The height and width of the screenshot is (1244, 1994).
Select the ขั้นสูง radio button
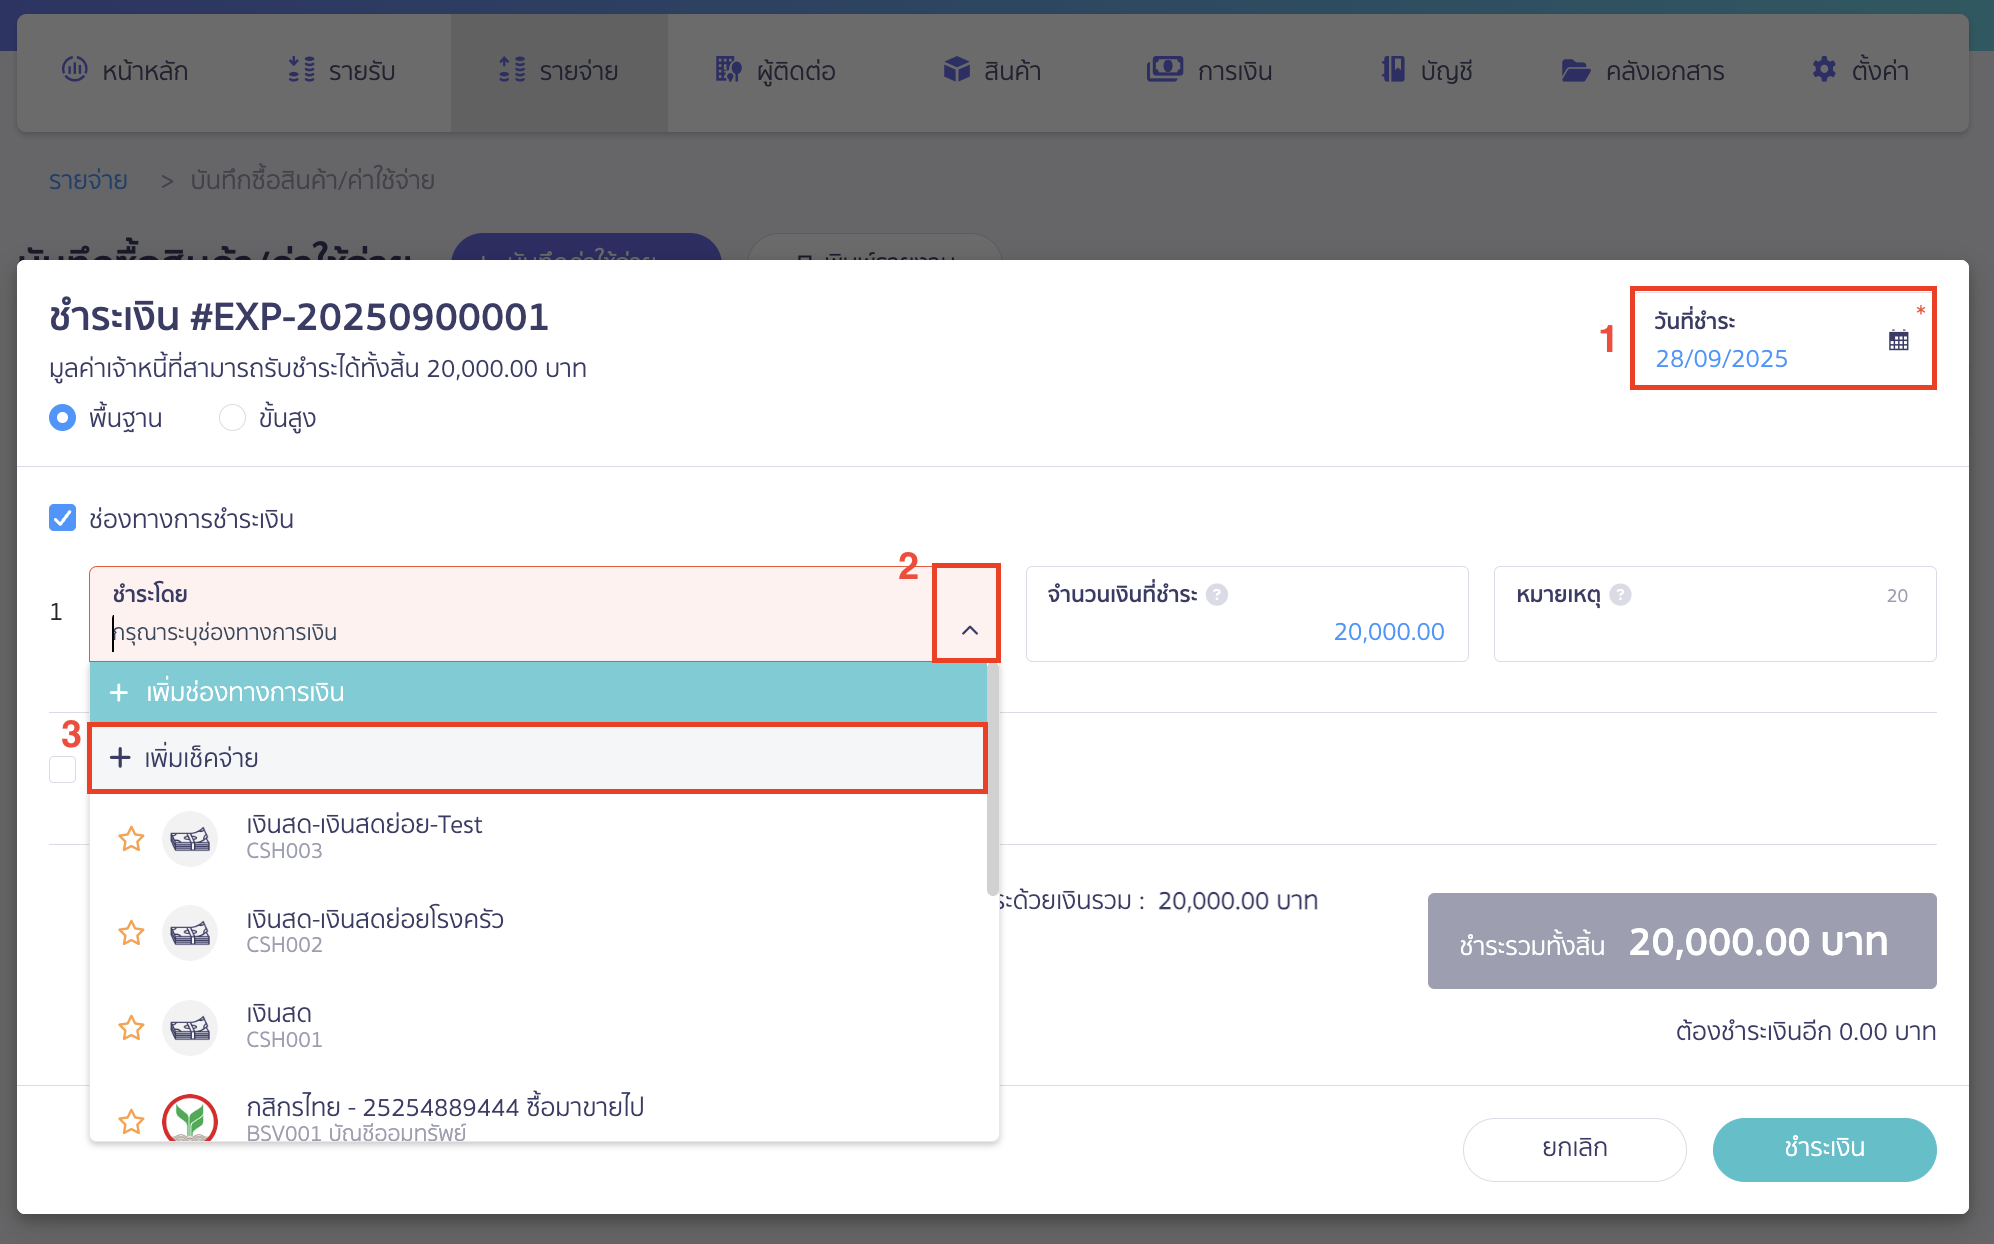tap(232, 418)
